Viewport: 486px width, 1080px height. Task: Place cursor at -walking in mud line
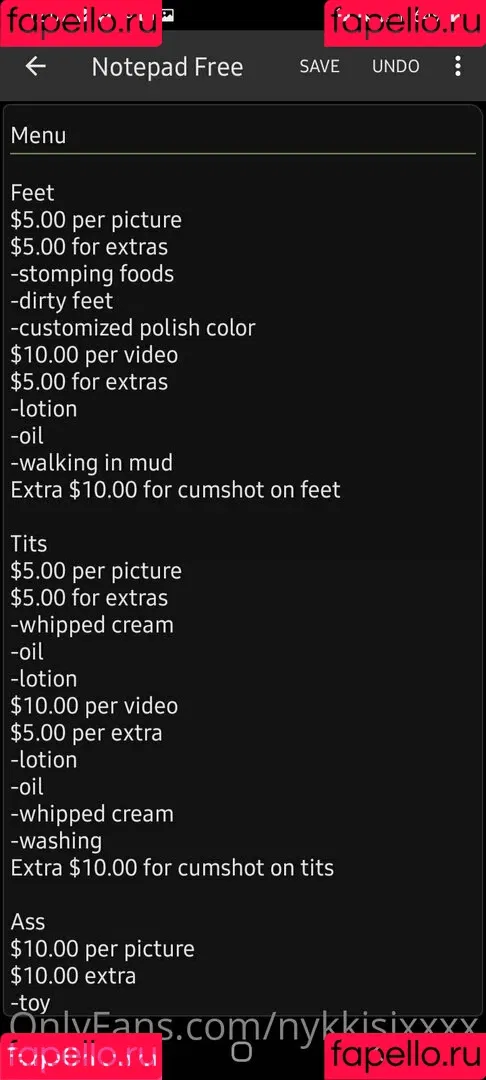pyautogui.click(x=92, y=462)
